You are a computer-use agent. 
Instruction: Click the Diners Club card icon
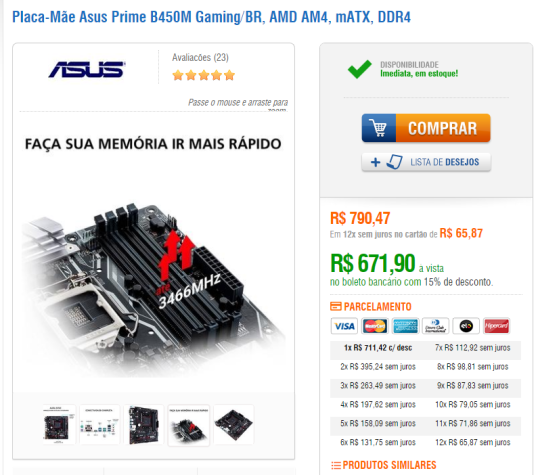point(435,326)
